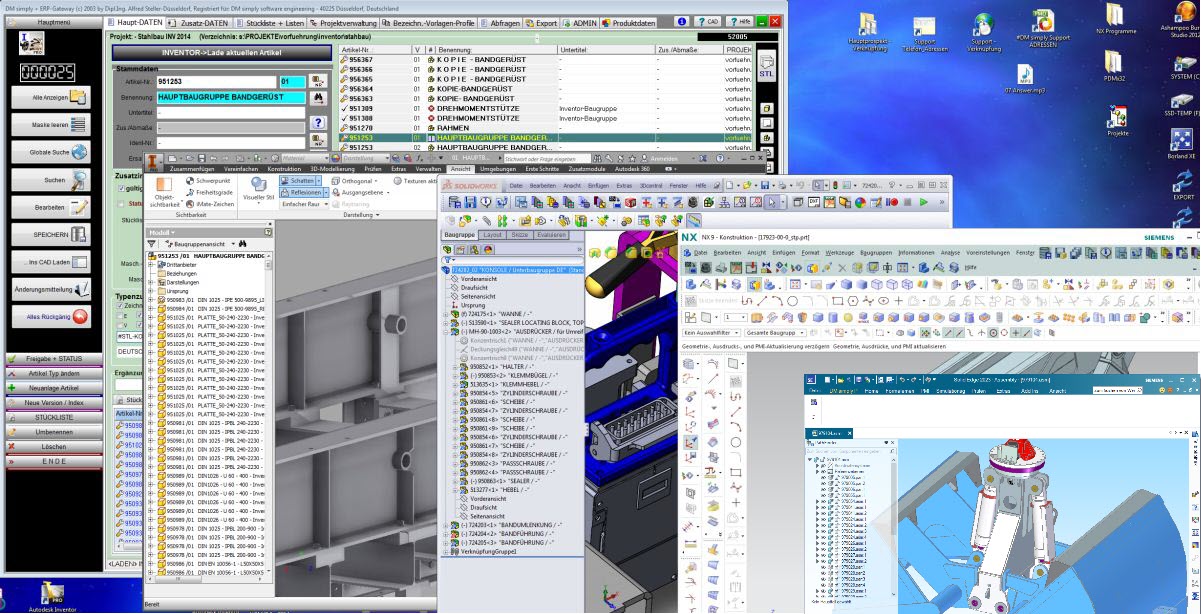Click the 'Globale Suche' button

tap(50, 153)
